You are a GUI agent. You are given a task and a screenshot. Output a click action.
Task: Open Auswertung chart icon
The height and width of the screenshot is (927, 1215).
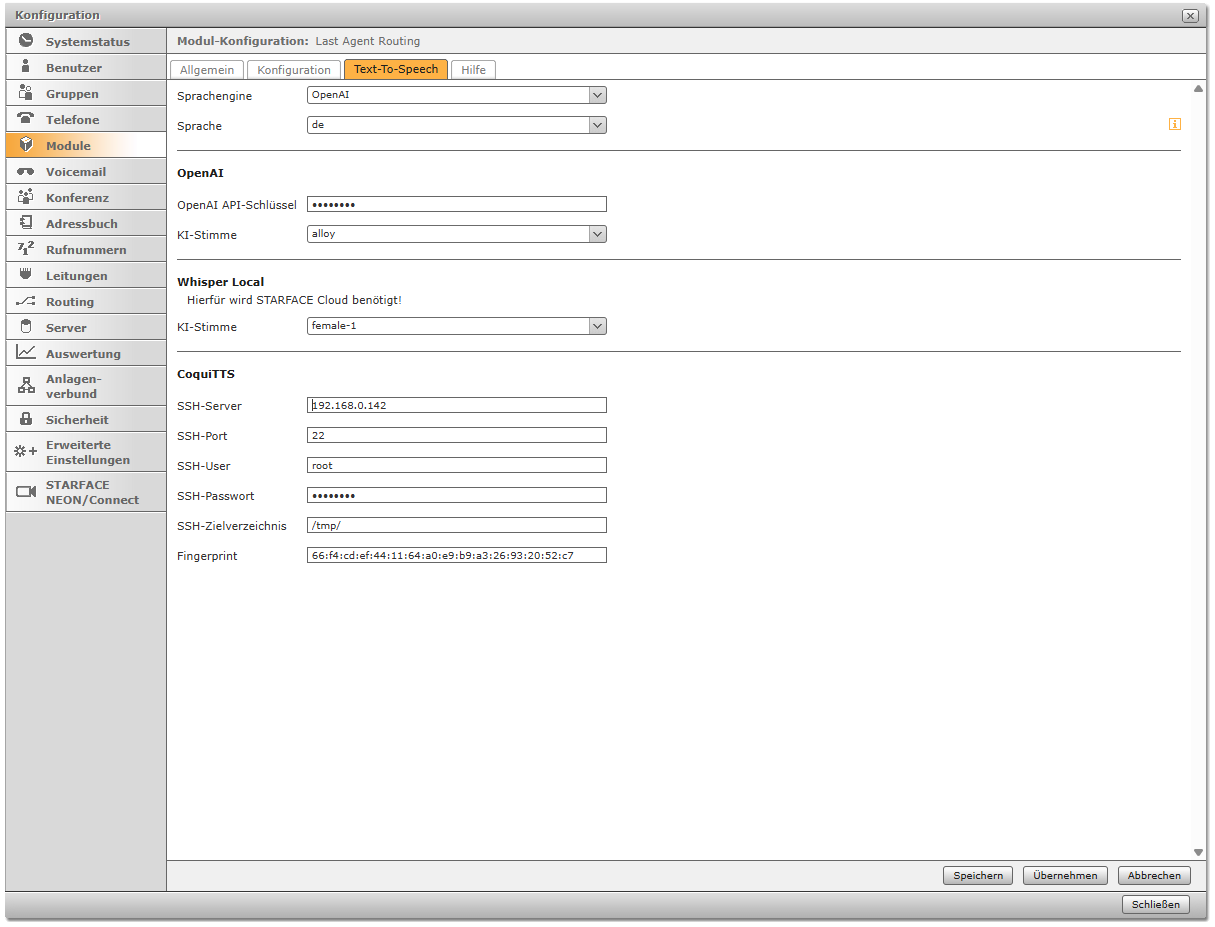pyautogui.click(x=26, y=353)
